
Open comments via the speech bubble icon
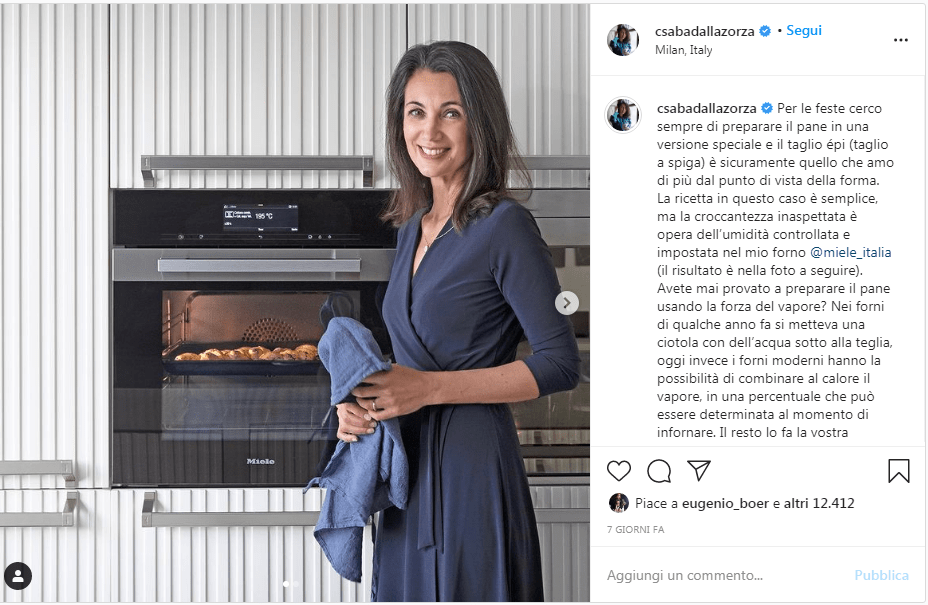pos(659,471)
